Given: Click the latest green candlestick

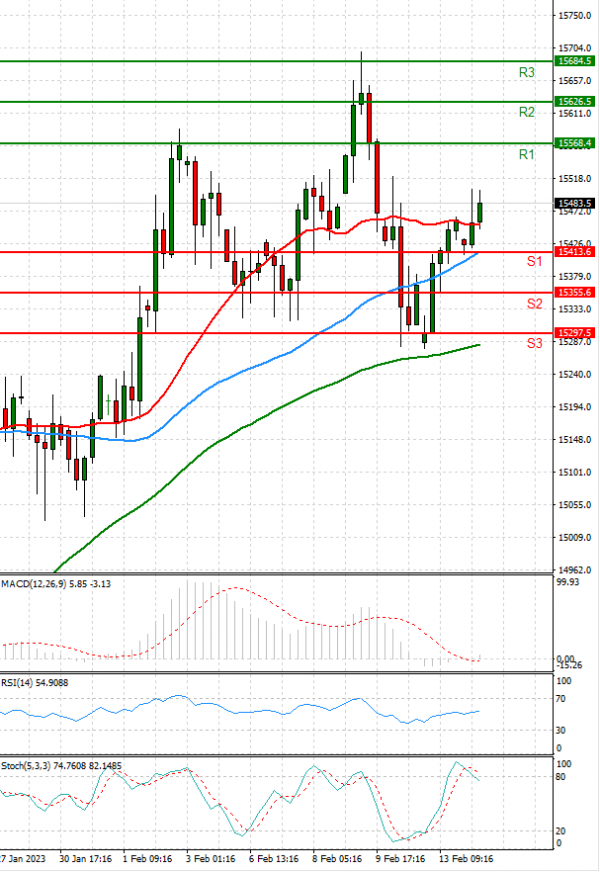Looking at the screenshot, I should [x=480, y=212].
